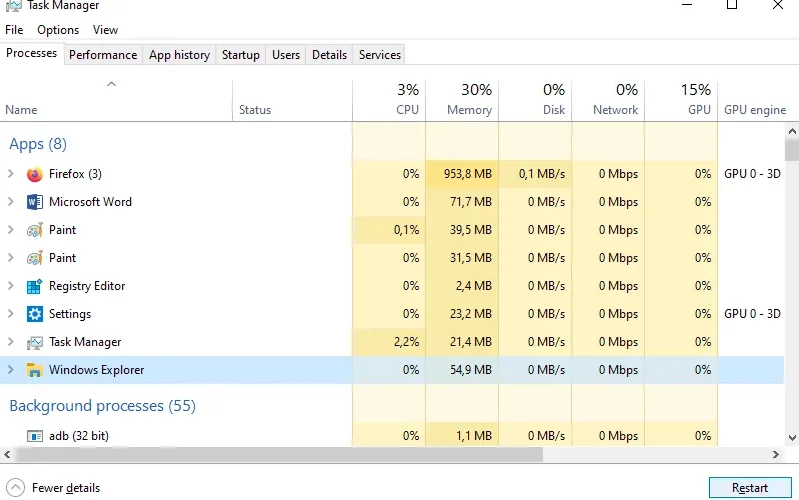Click the Background processes (55) heading
Viewport: 799px width, 500px height.
point(102,406)
